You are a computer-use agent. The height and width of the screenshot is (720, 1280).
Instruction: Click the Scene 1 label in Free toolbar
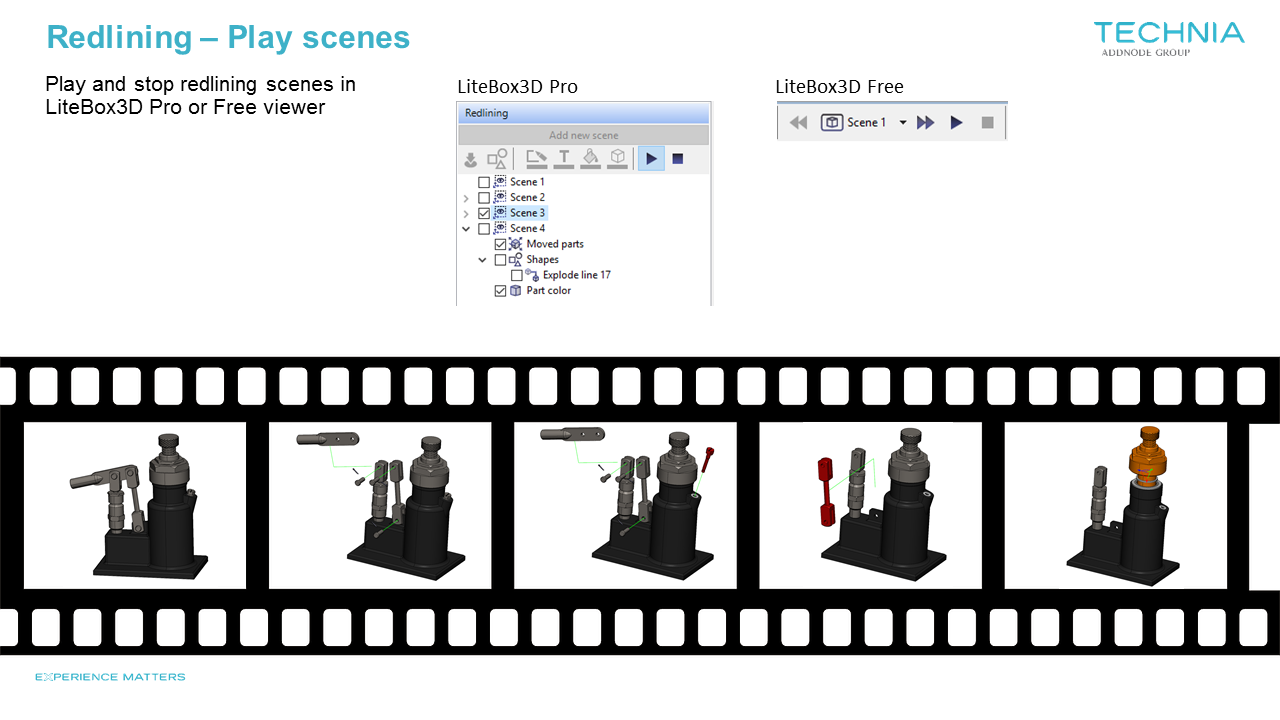tap(867, 123)
